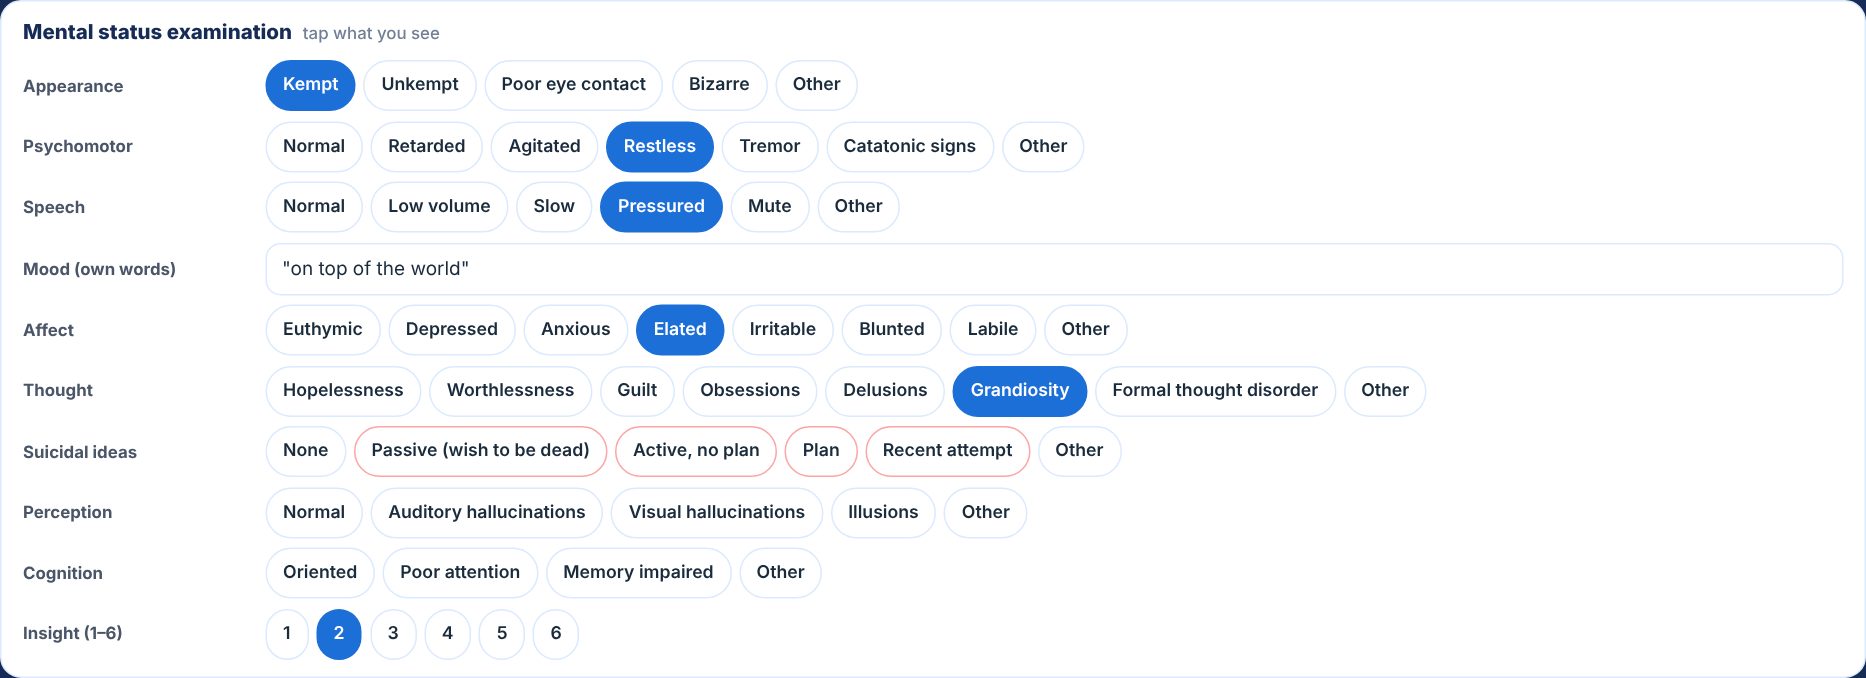
Task: Select Catatonic signs chip
Action: point(909,147)
